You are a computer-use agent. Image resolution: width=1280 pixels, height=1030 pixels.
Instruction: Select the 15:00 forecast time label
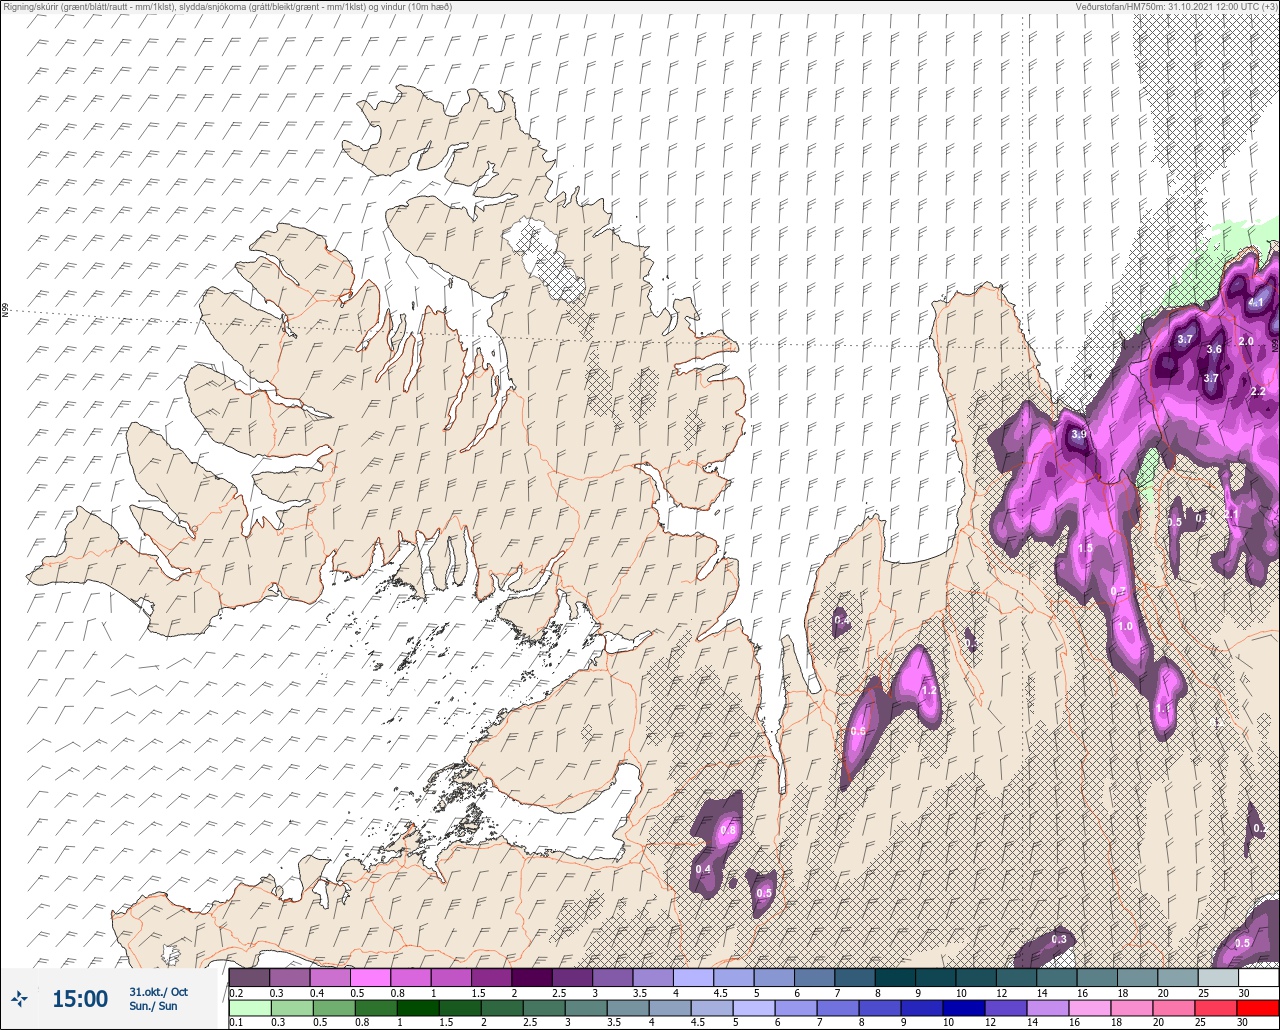pos(79,998)
